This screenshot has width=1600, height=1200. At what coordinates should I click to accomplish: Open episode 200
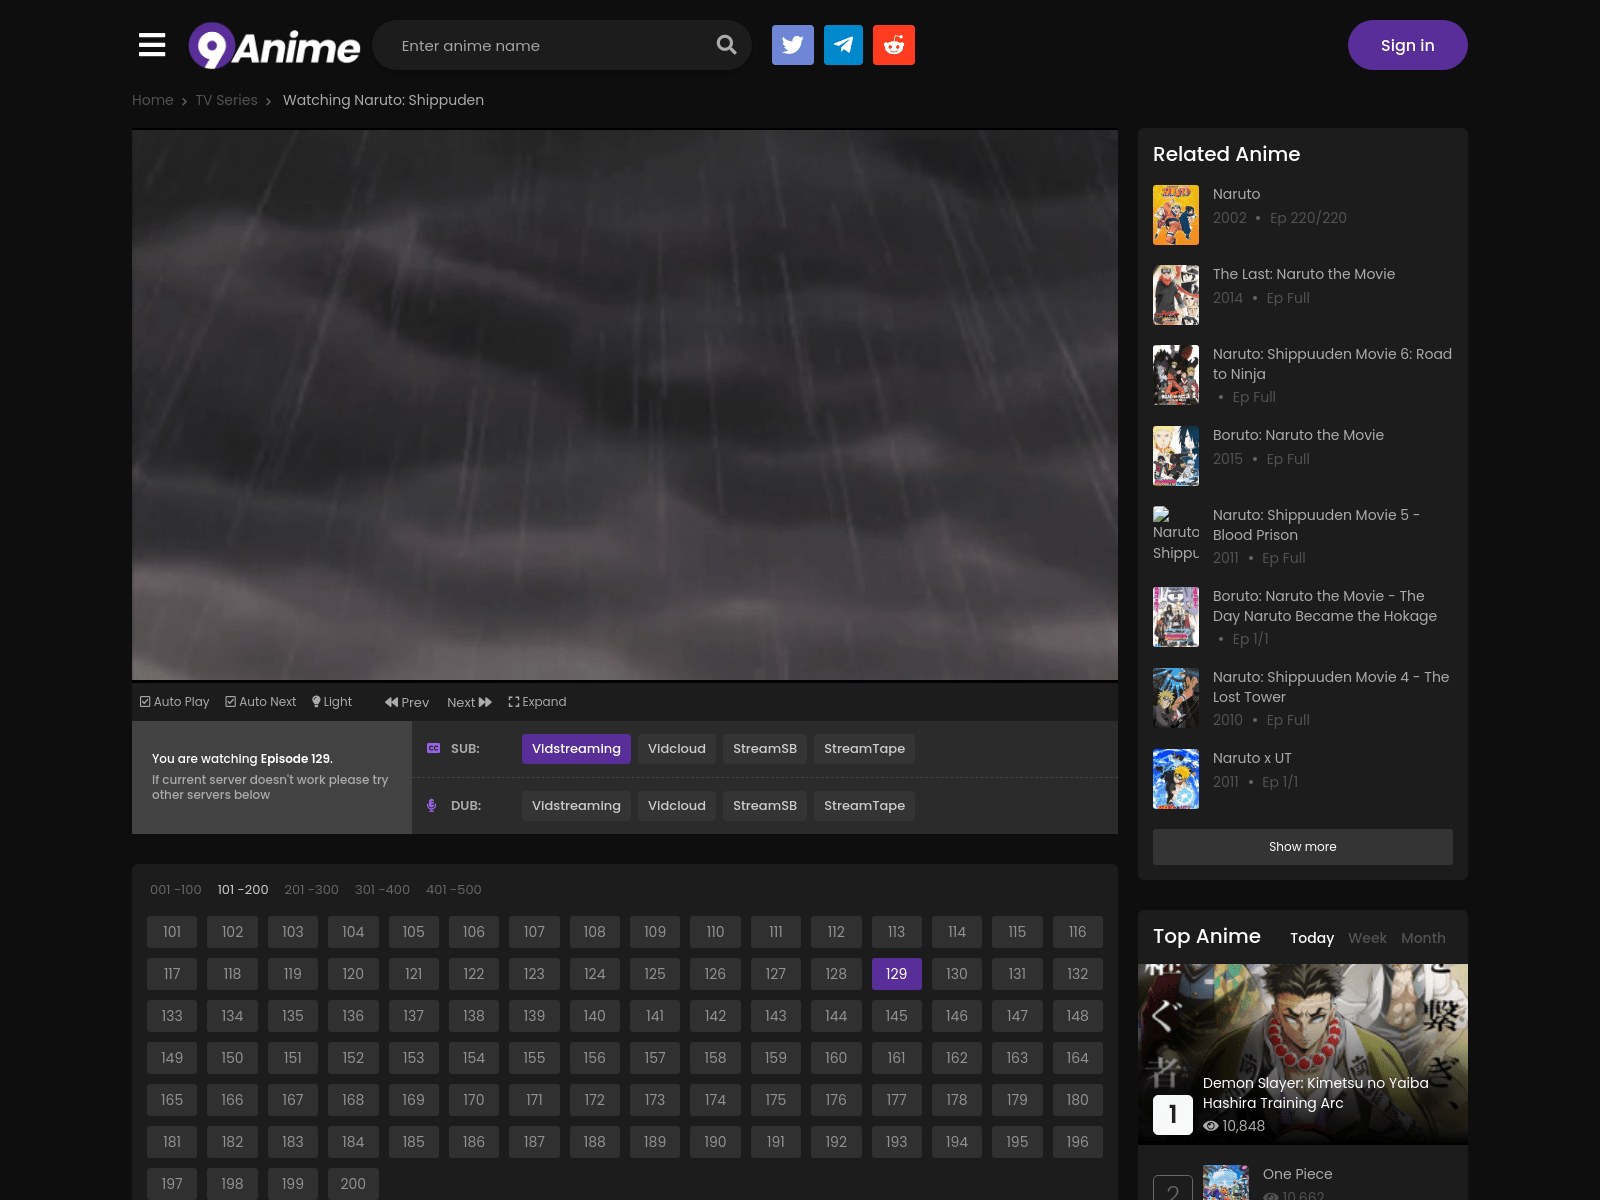(x=353, y=1184)
